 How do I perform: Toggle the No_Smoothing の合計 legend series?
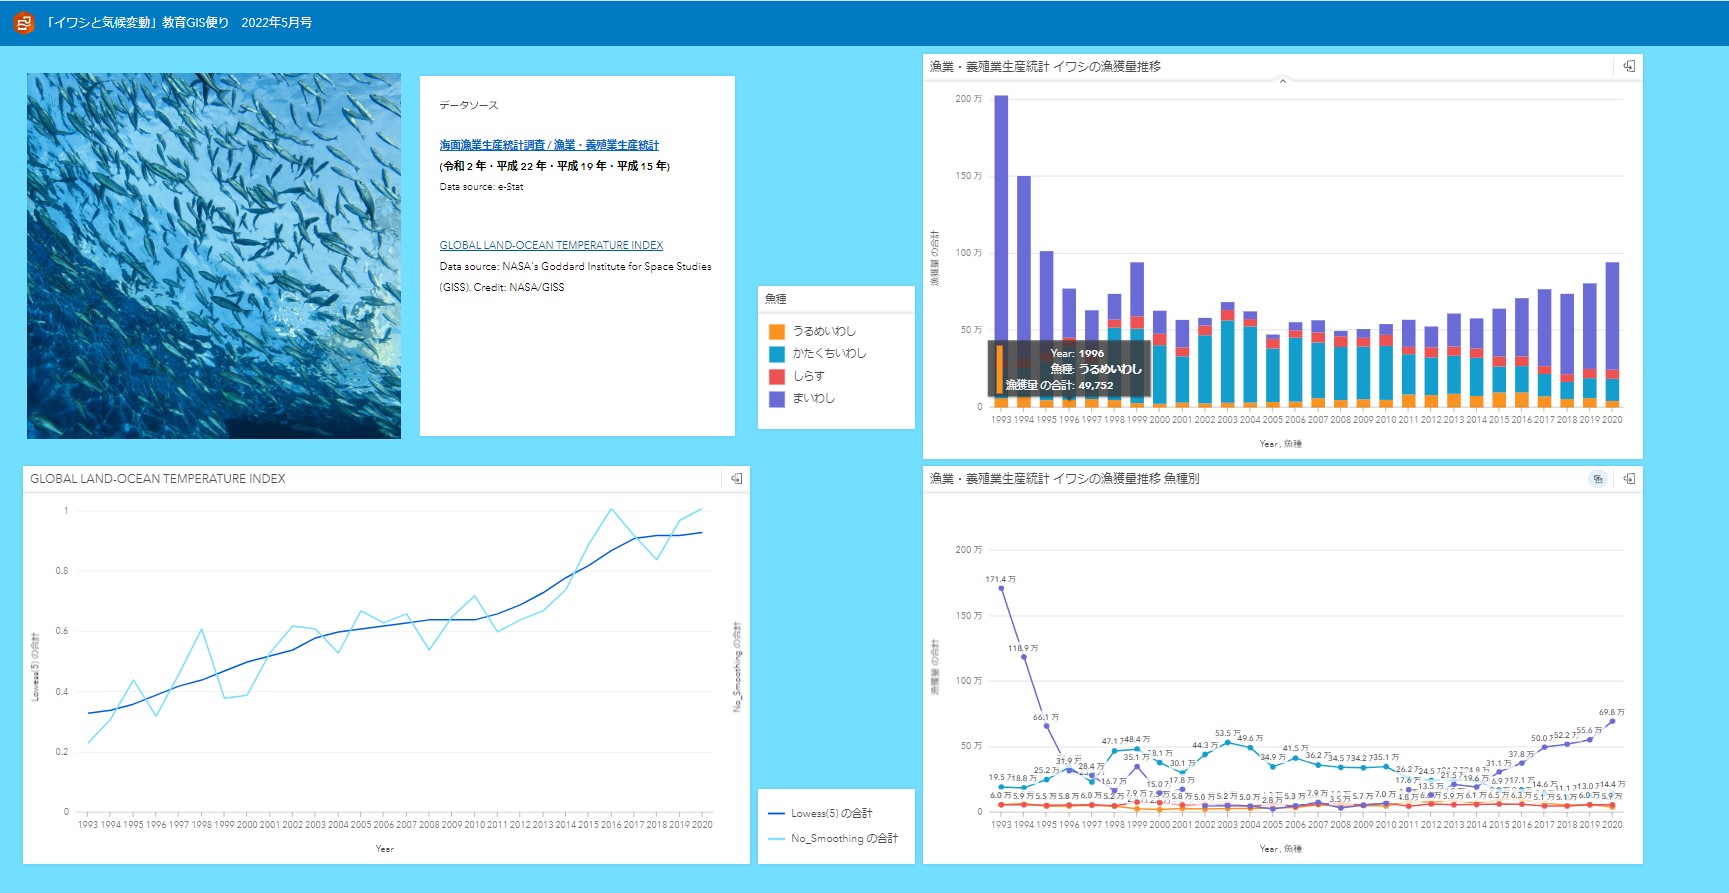[x=843, y=838]
